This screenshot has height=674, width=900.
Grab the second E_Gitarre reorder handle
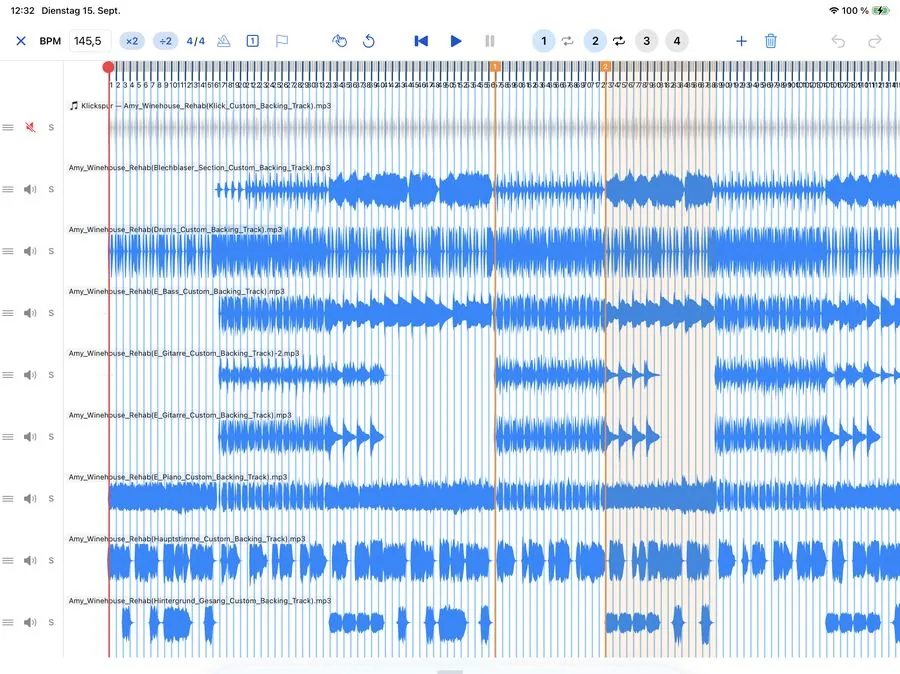coord(8,437)
